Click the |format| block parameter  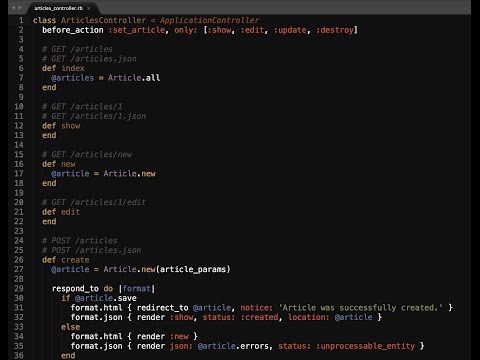[137, 289]
